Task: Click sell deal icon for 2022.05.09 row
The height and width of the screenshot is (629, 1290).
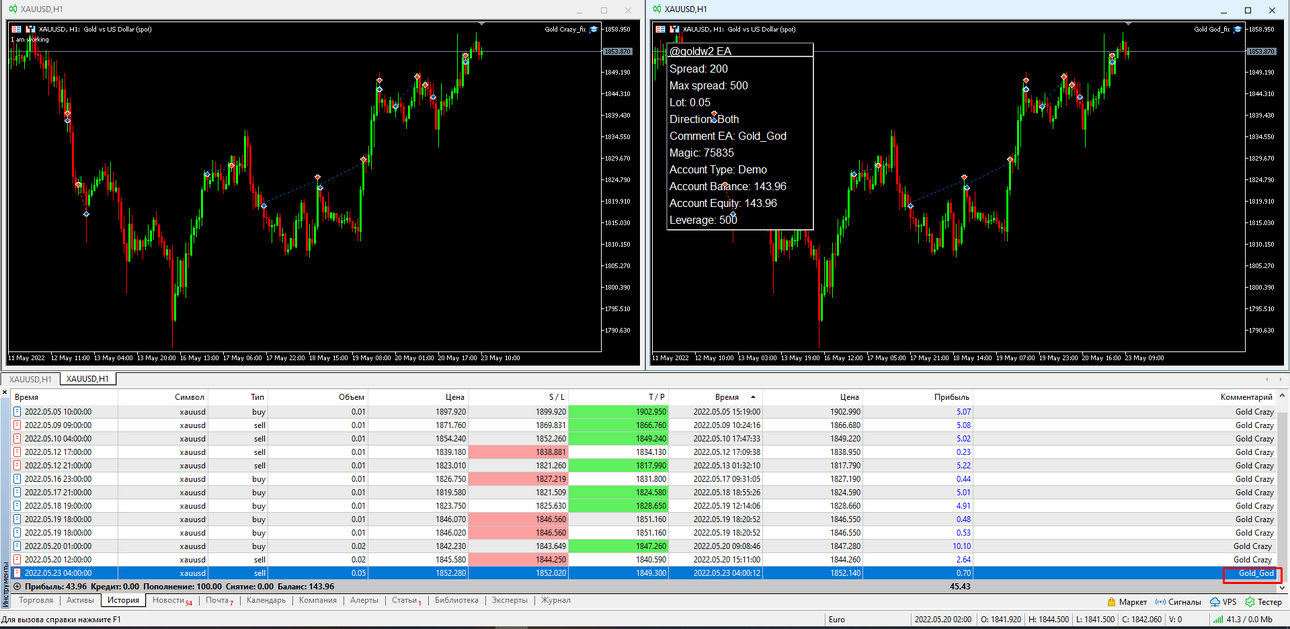Action: click(x=17, y=425)
